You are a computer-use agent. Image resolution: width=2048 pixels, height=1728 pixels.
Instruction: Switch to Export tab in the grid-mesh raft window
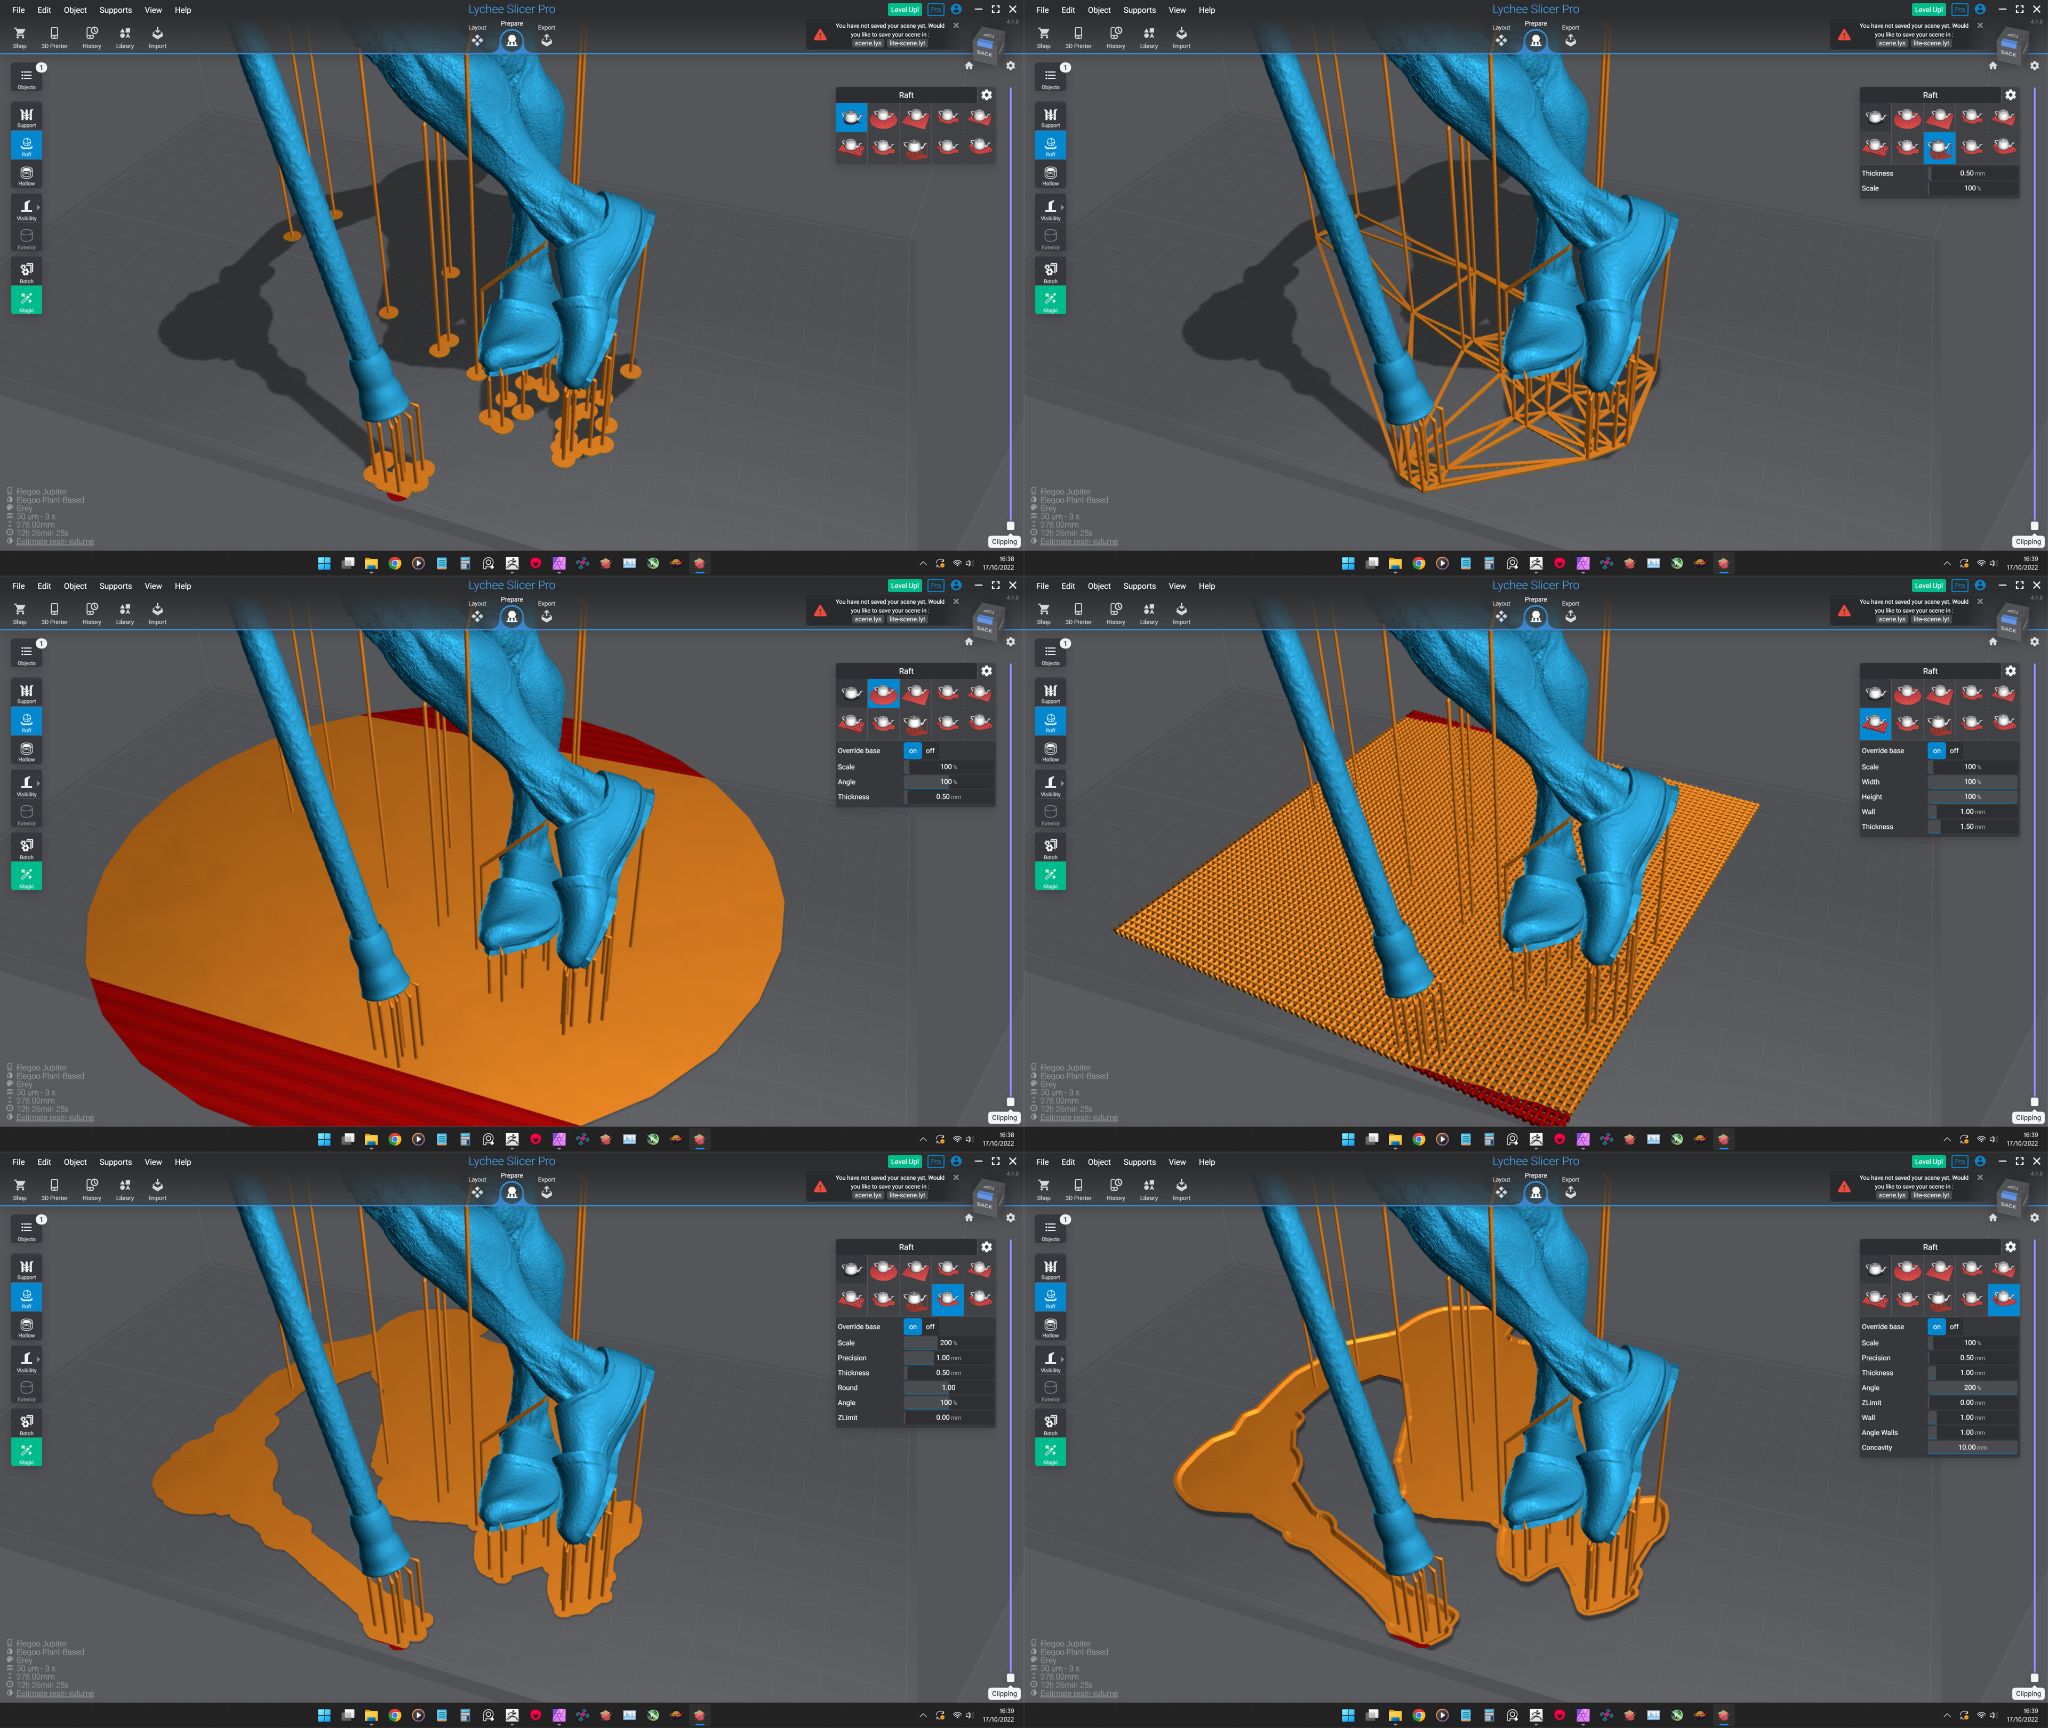coord(1570,612)
